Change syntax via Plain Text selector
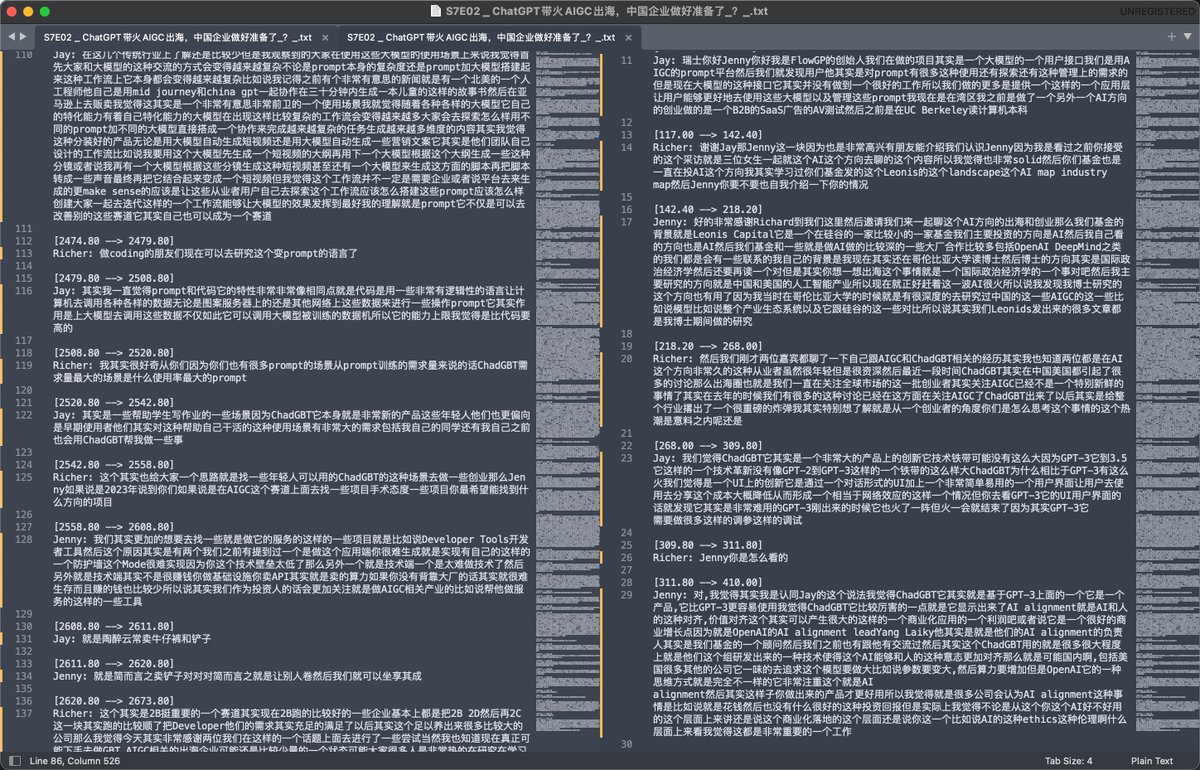 [1151, 761]
